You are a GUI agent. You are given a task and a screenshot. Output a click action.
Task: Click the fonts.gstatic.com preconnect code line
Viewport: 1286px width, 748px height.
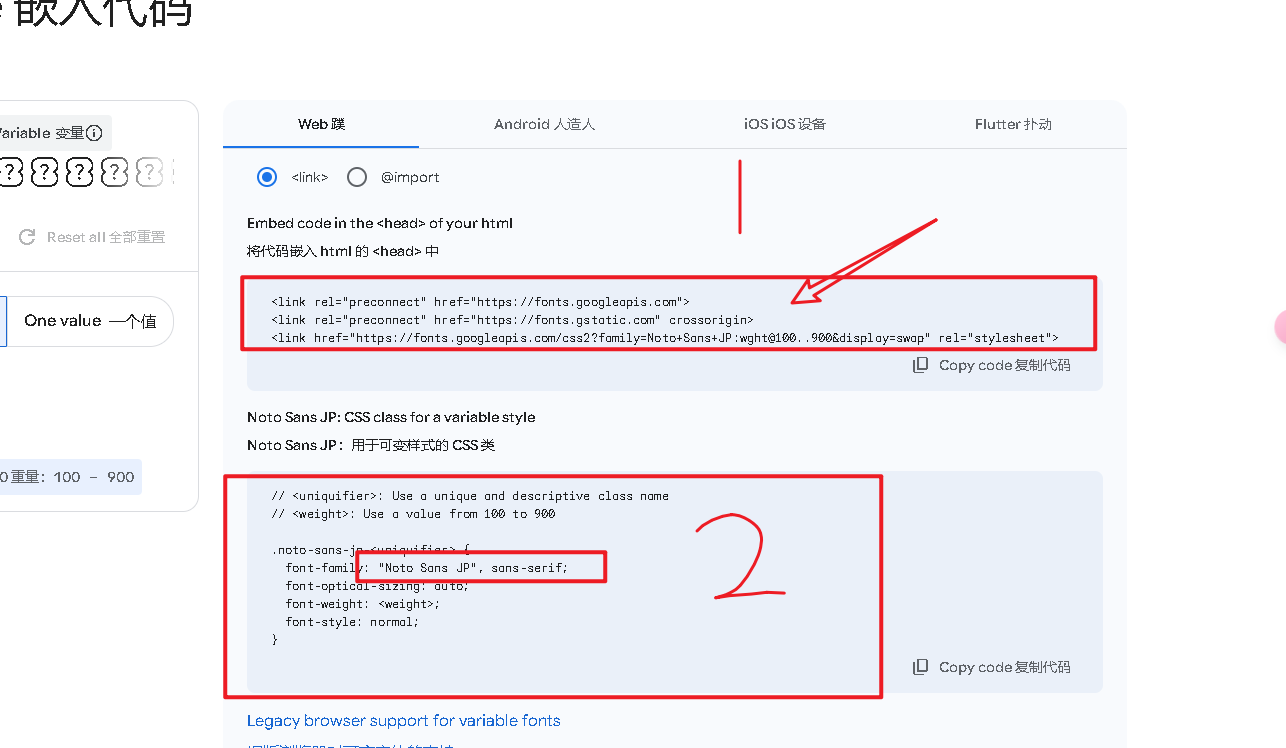[512, 320]
